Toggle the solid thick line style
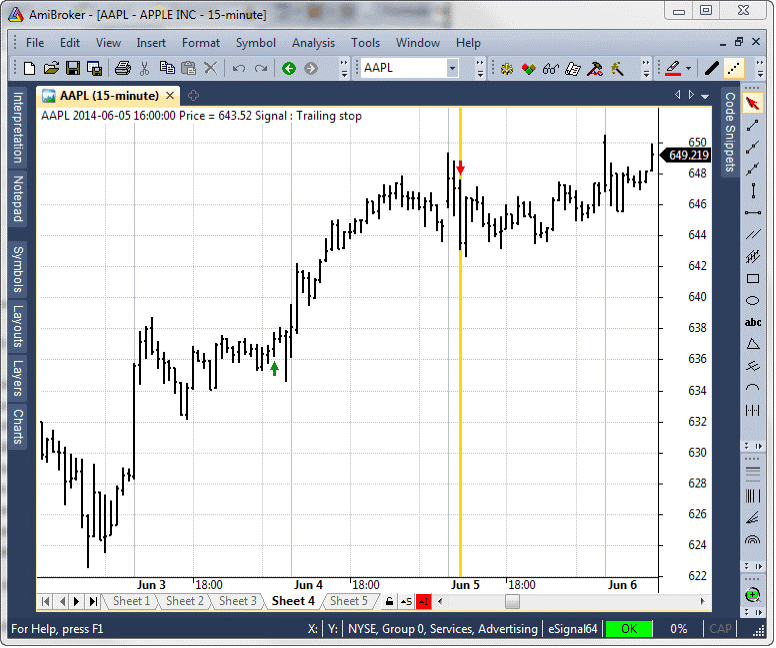Viewport: 776px width, 648px height. coord(712,68)
